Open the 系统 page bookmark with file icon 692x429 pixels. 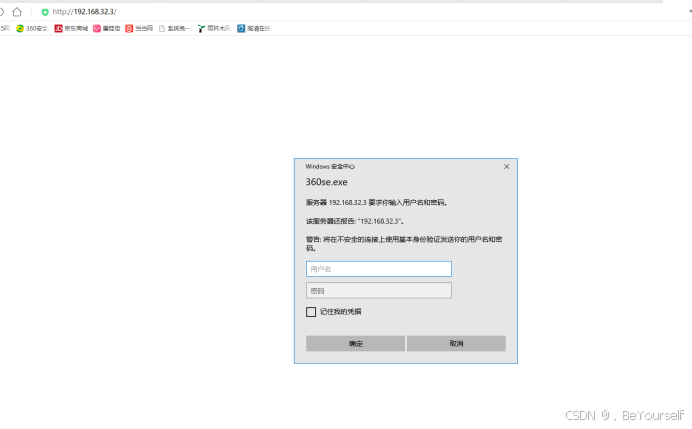click(x=175, y=28)
